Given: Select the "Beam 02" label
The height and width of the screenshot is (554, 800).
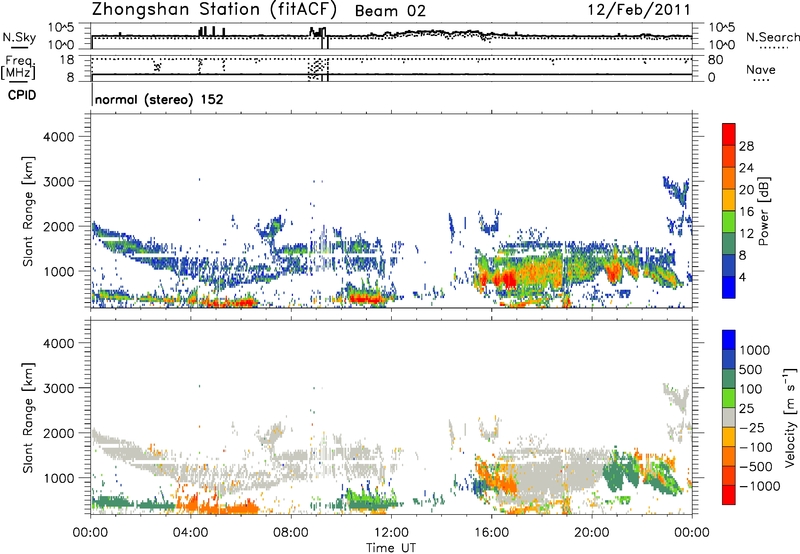Looking at the screenshot, I should click(390, 11).
